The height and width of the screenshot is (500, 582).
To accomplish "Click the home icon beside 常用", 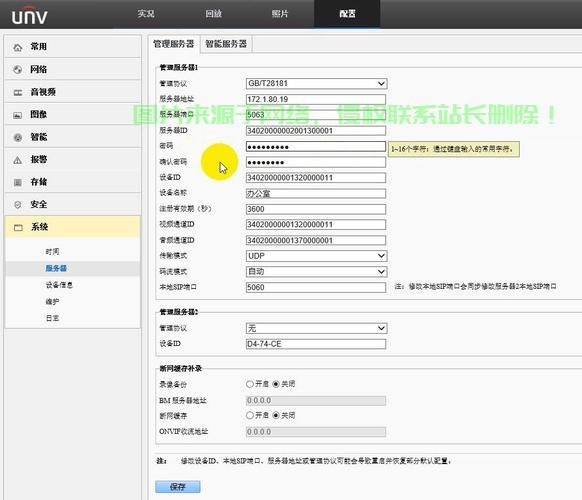I will (x=17, y=48).
